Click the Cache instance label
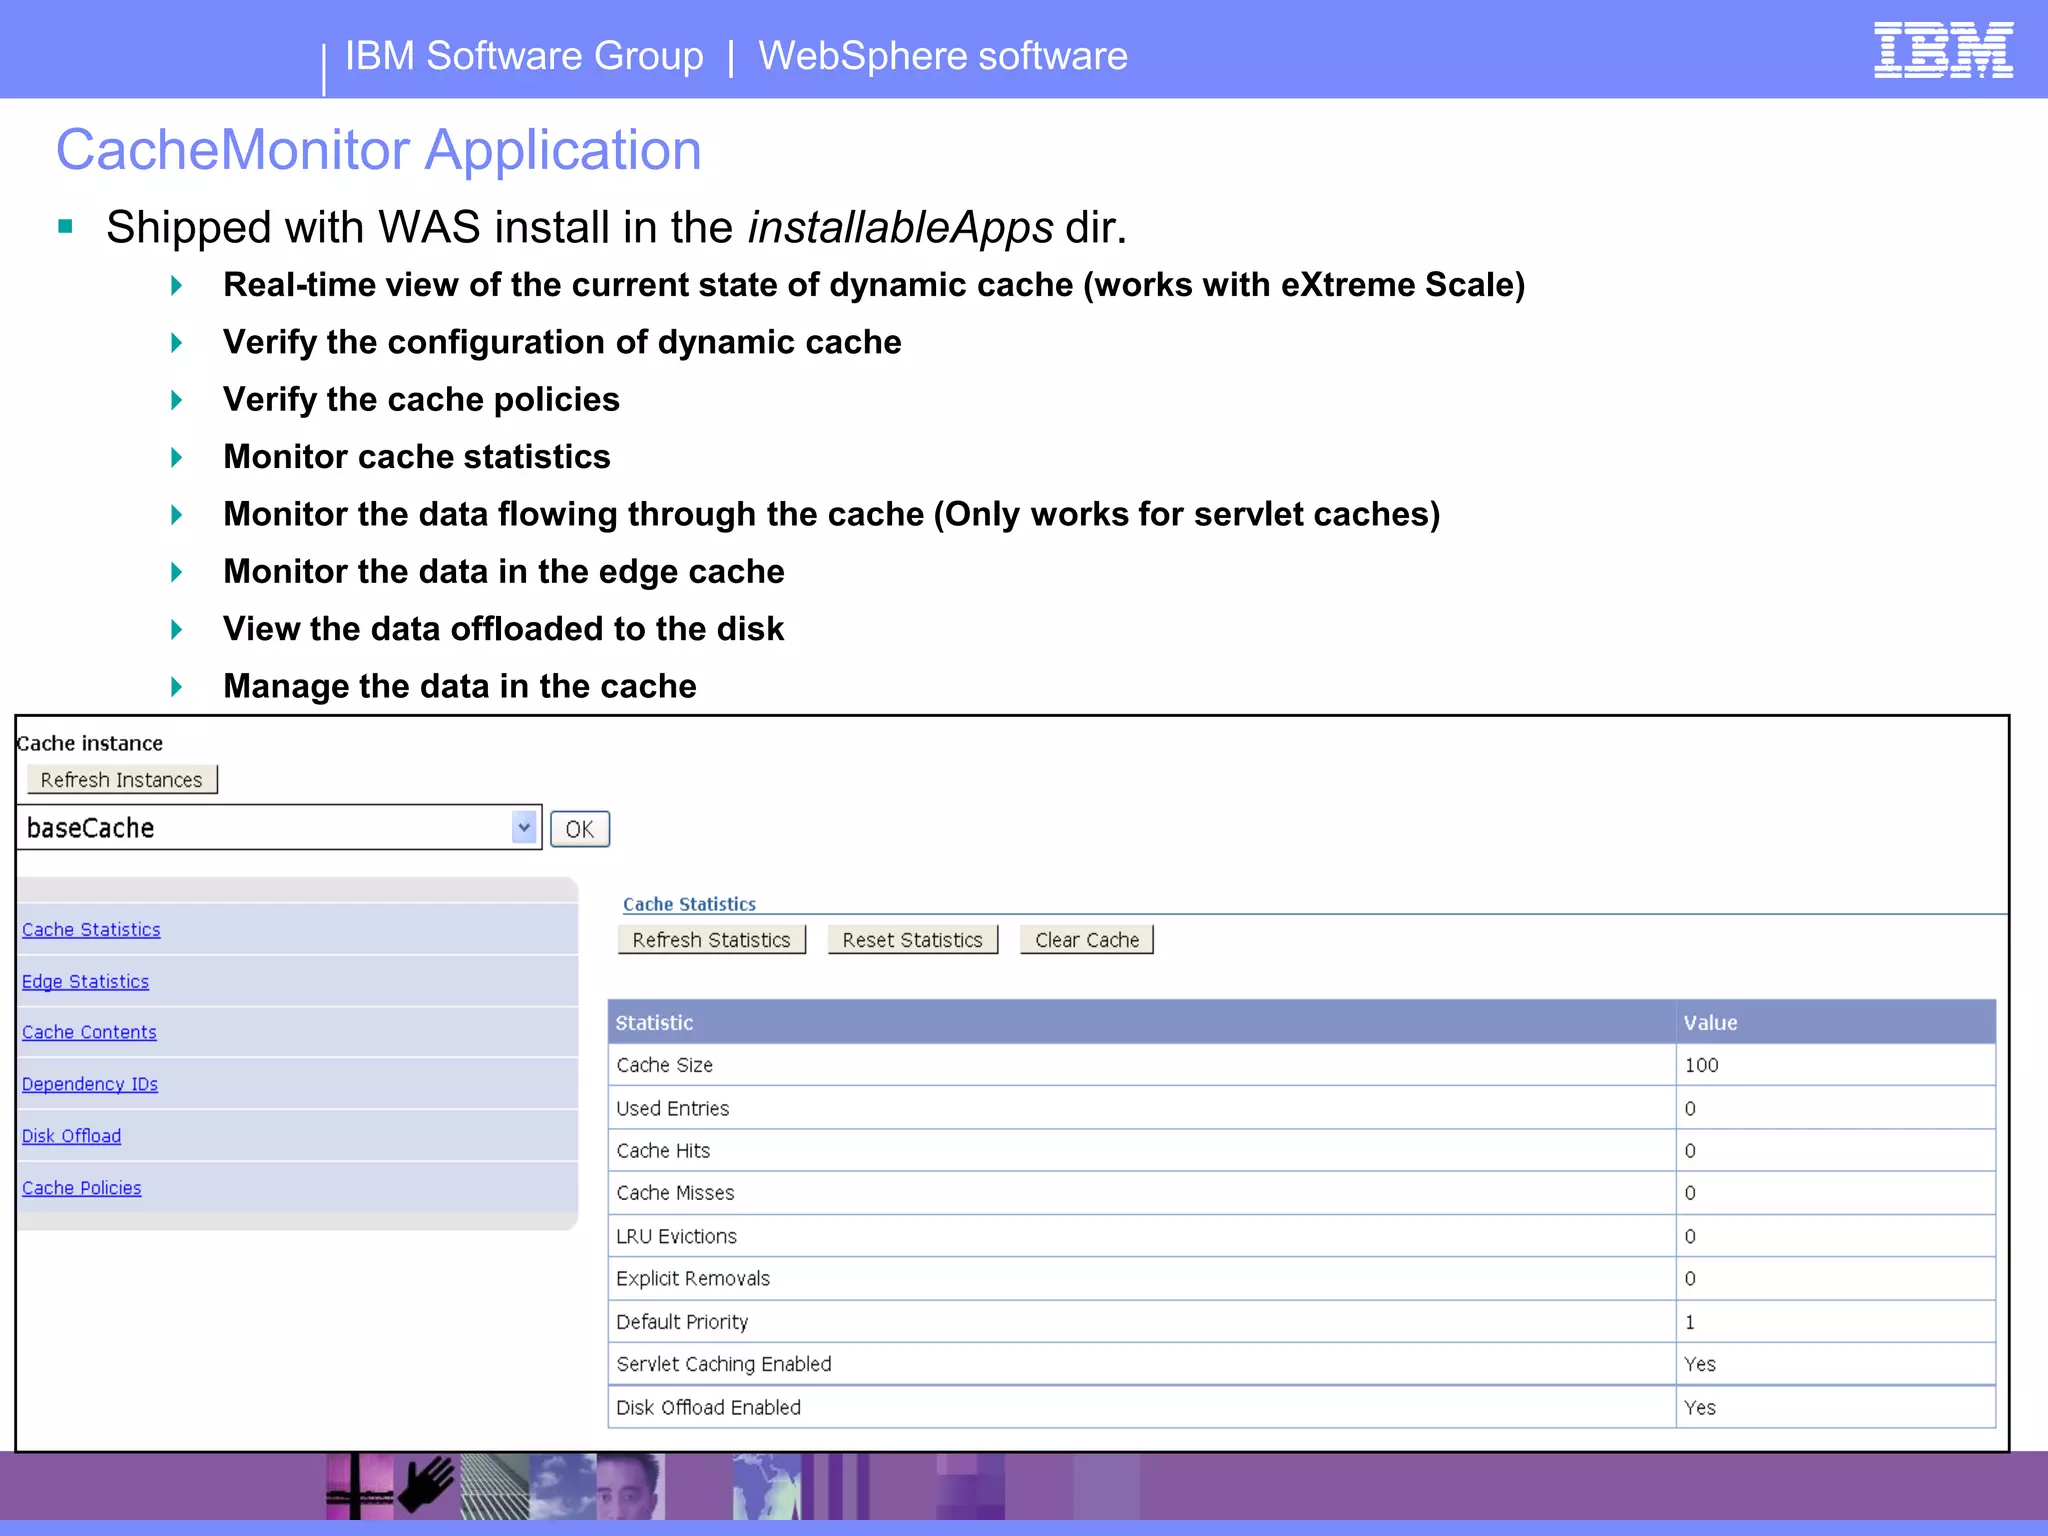2048x1536 pixels. tap(90, 743)
